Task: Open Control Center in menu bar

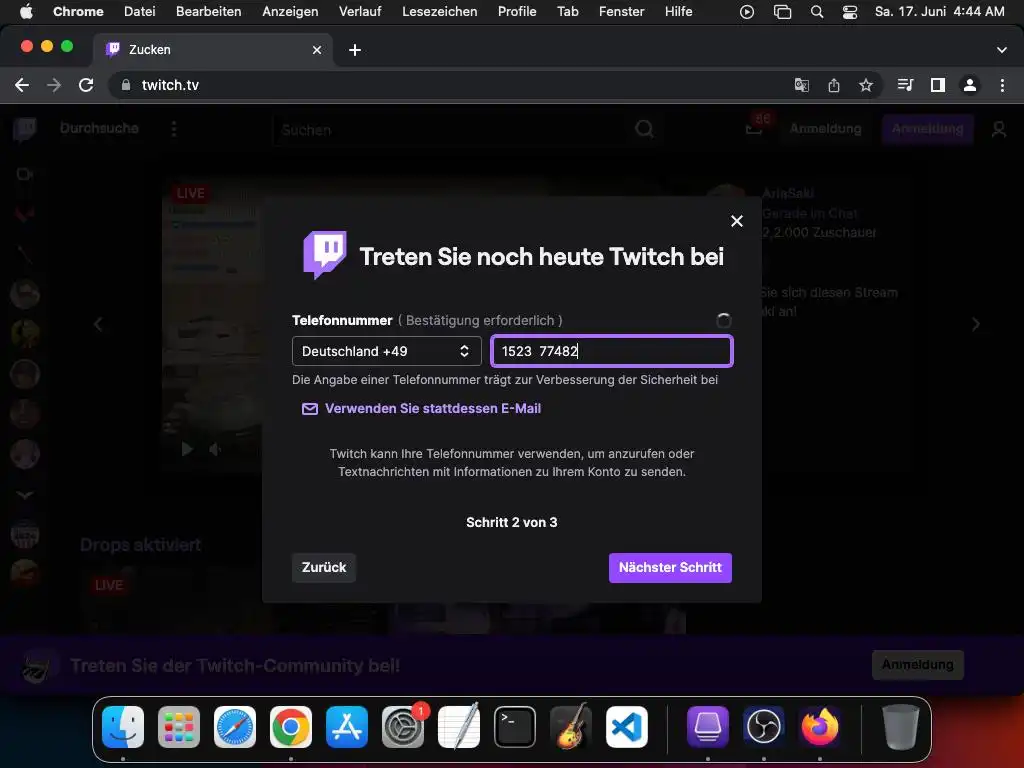Action: pyautogui.click(x=850, y=12)
